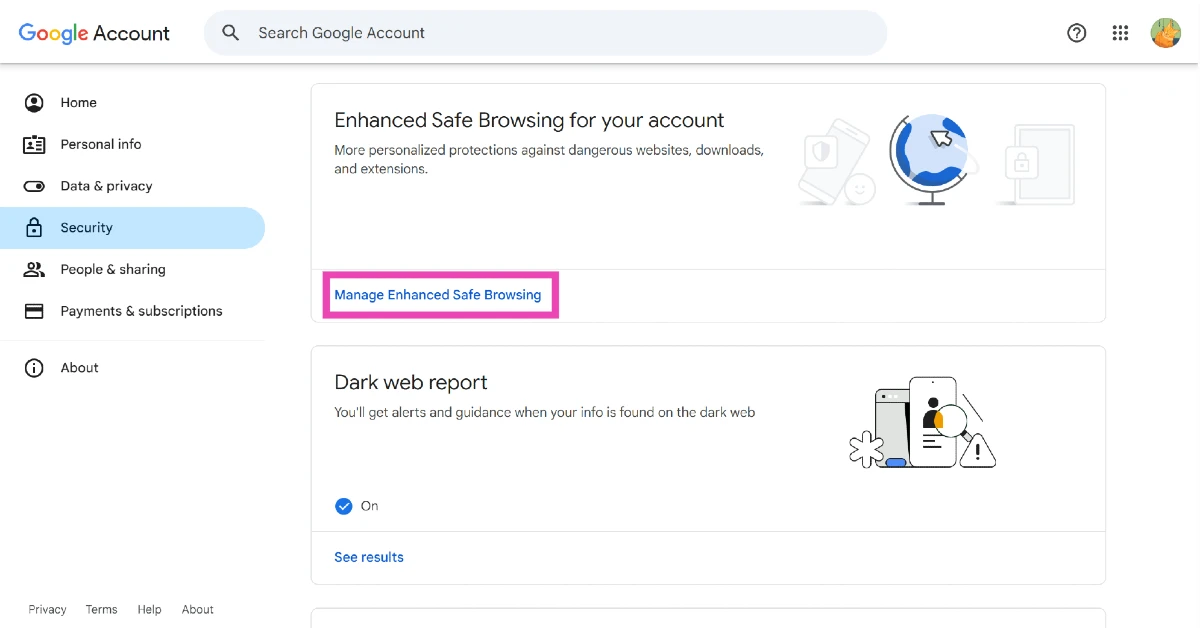
Task: Click See results link
Action: (x=369, y=557)
